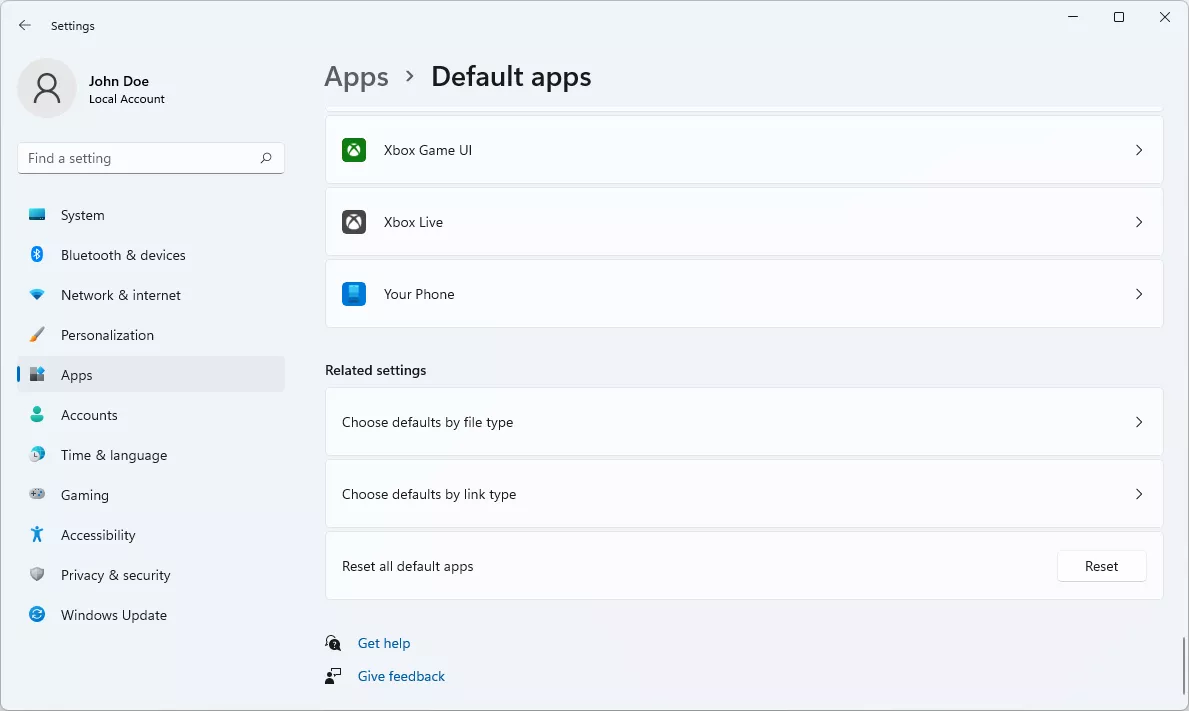Open Network & internet settings
Screen dimensions: 1189x711
click(151, 295)
